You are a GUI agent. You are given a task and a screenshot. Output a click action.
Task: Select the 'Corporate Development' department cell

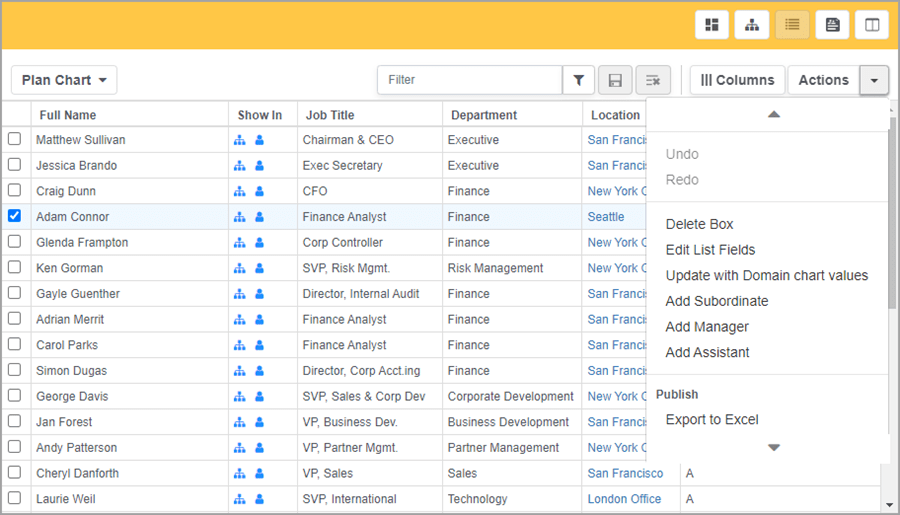[510, 396]
